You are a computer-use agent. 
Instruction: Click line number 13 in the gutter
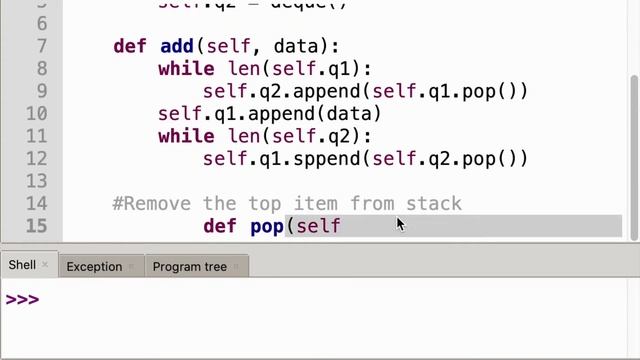click(37, 181)
